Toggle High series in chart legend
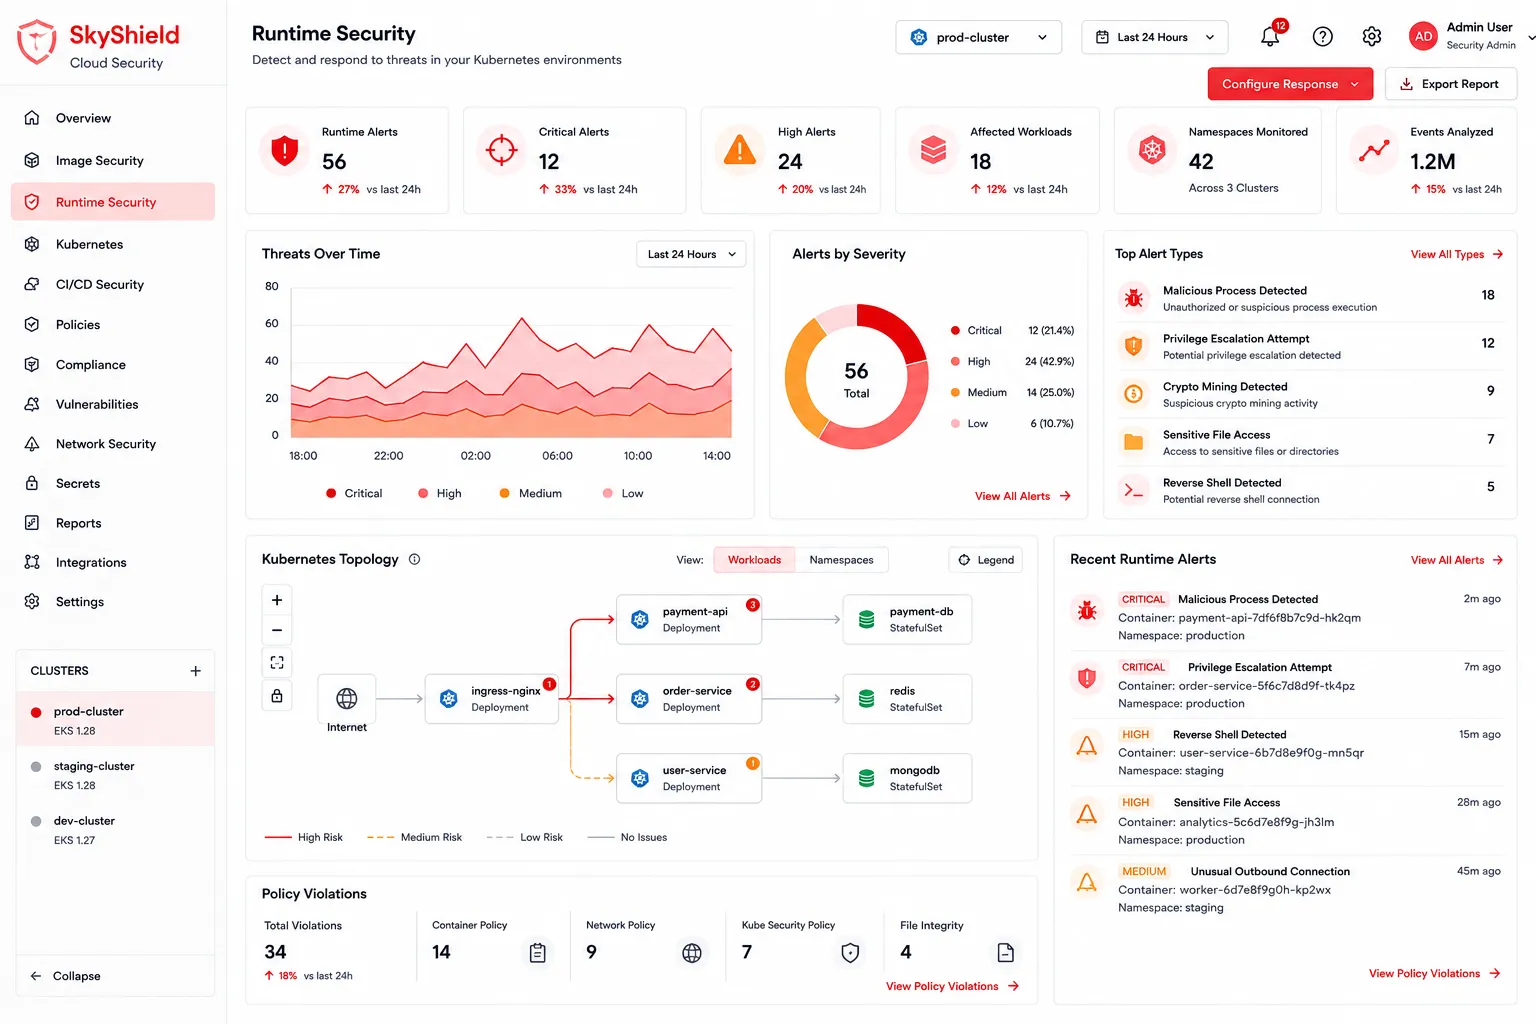 click(440, 493)
